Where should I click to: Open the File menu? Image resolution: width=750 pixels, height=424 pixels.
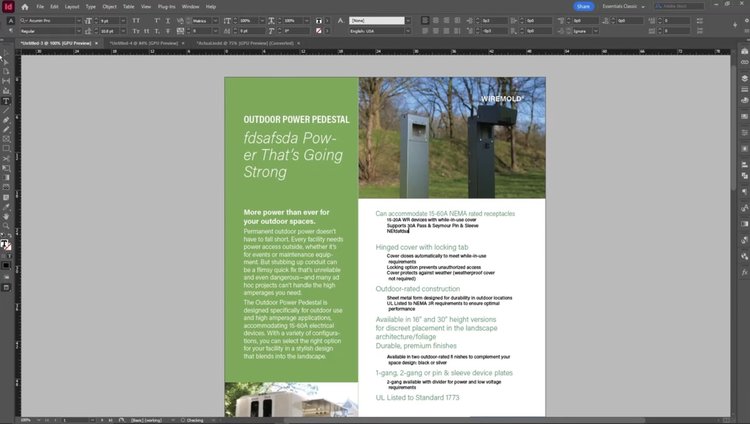click(x=40, y=7)
